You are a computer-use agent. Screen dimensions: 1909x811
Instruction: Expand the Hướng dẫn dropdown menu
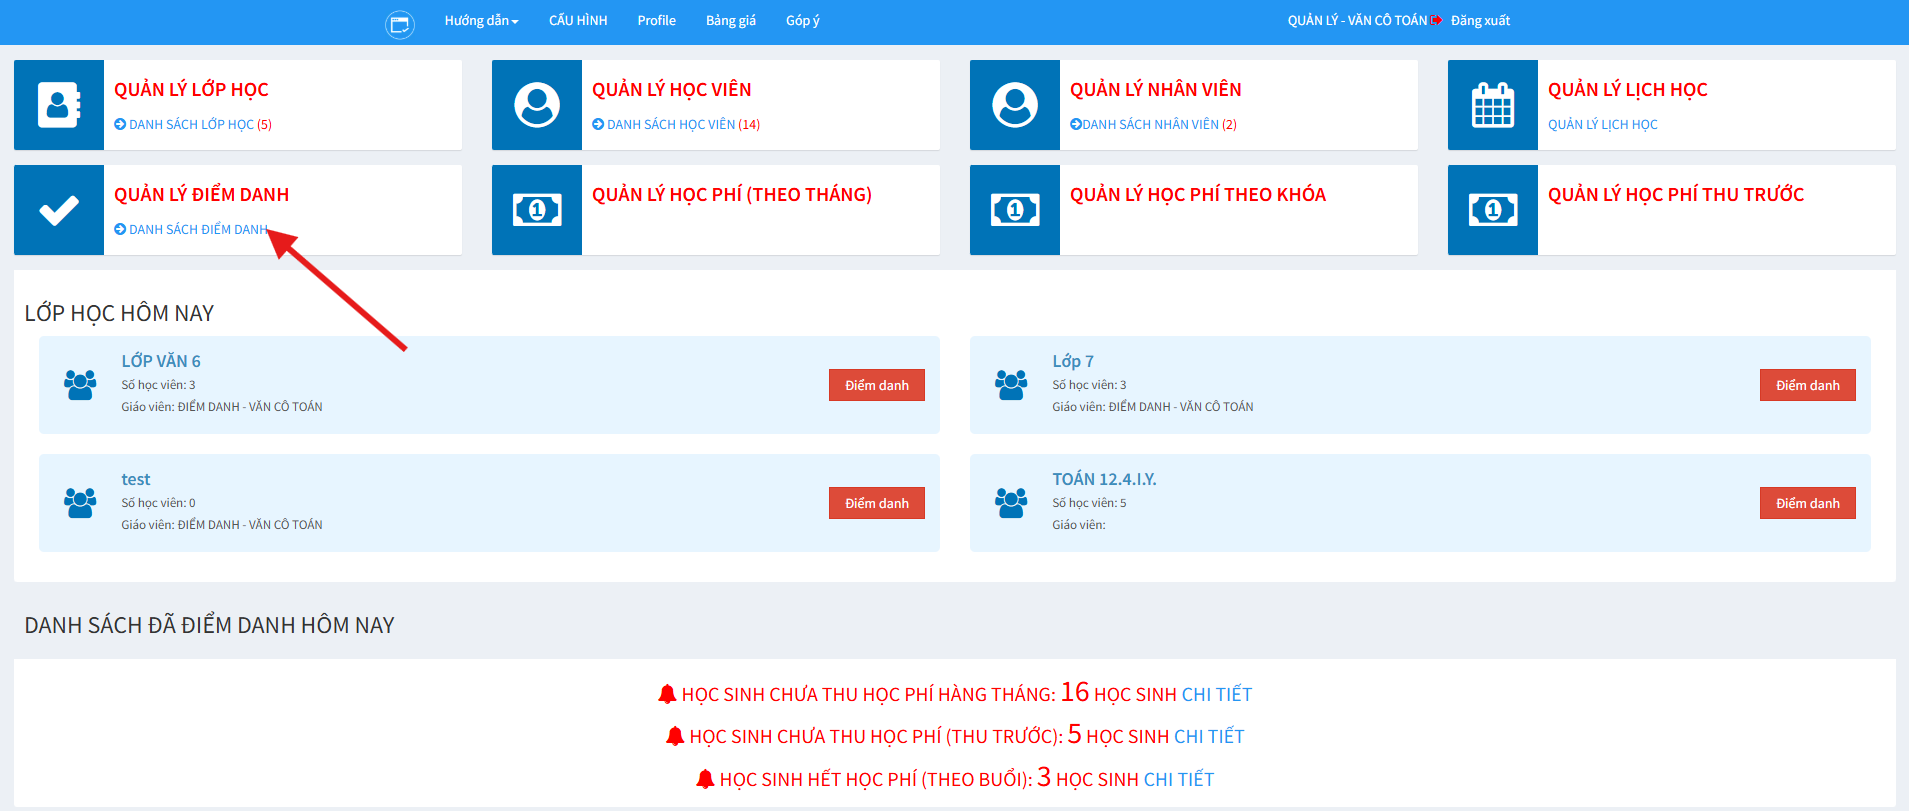[481, 21]
